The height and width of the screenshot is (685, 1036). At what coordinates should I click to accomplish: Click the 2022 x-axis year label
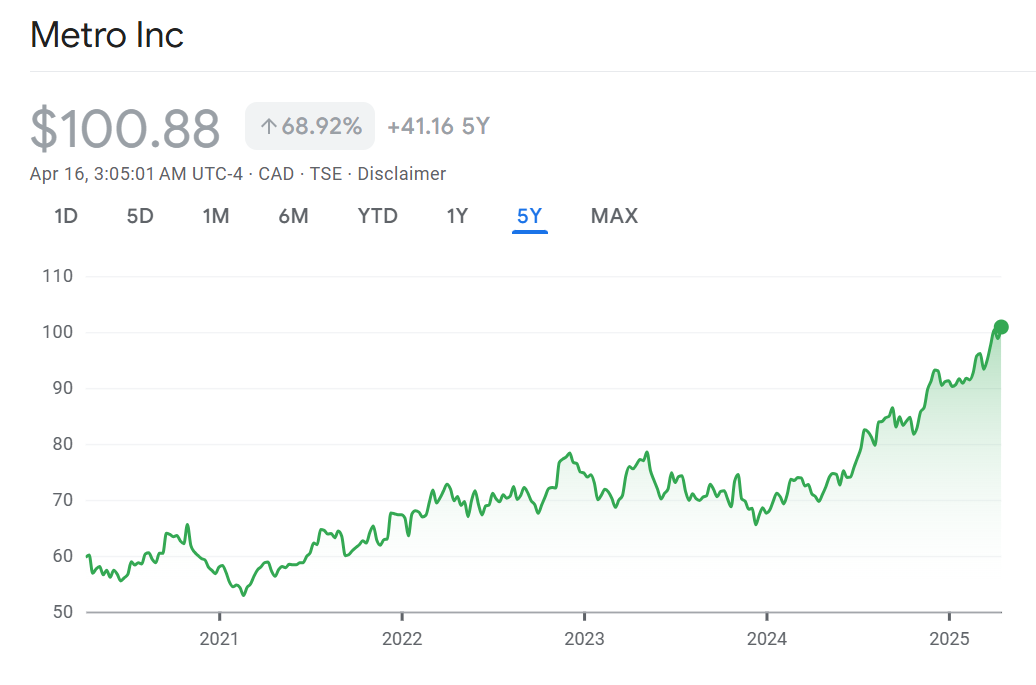pos(402,639)
